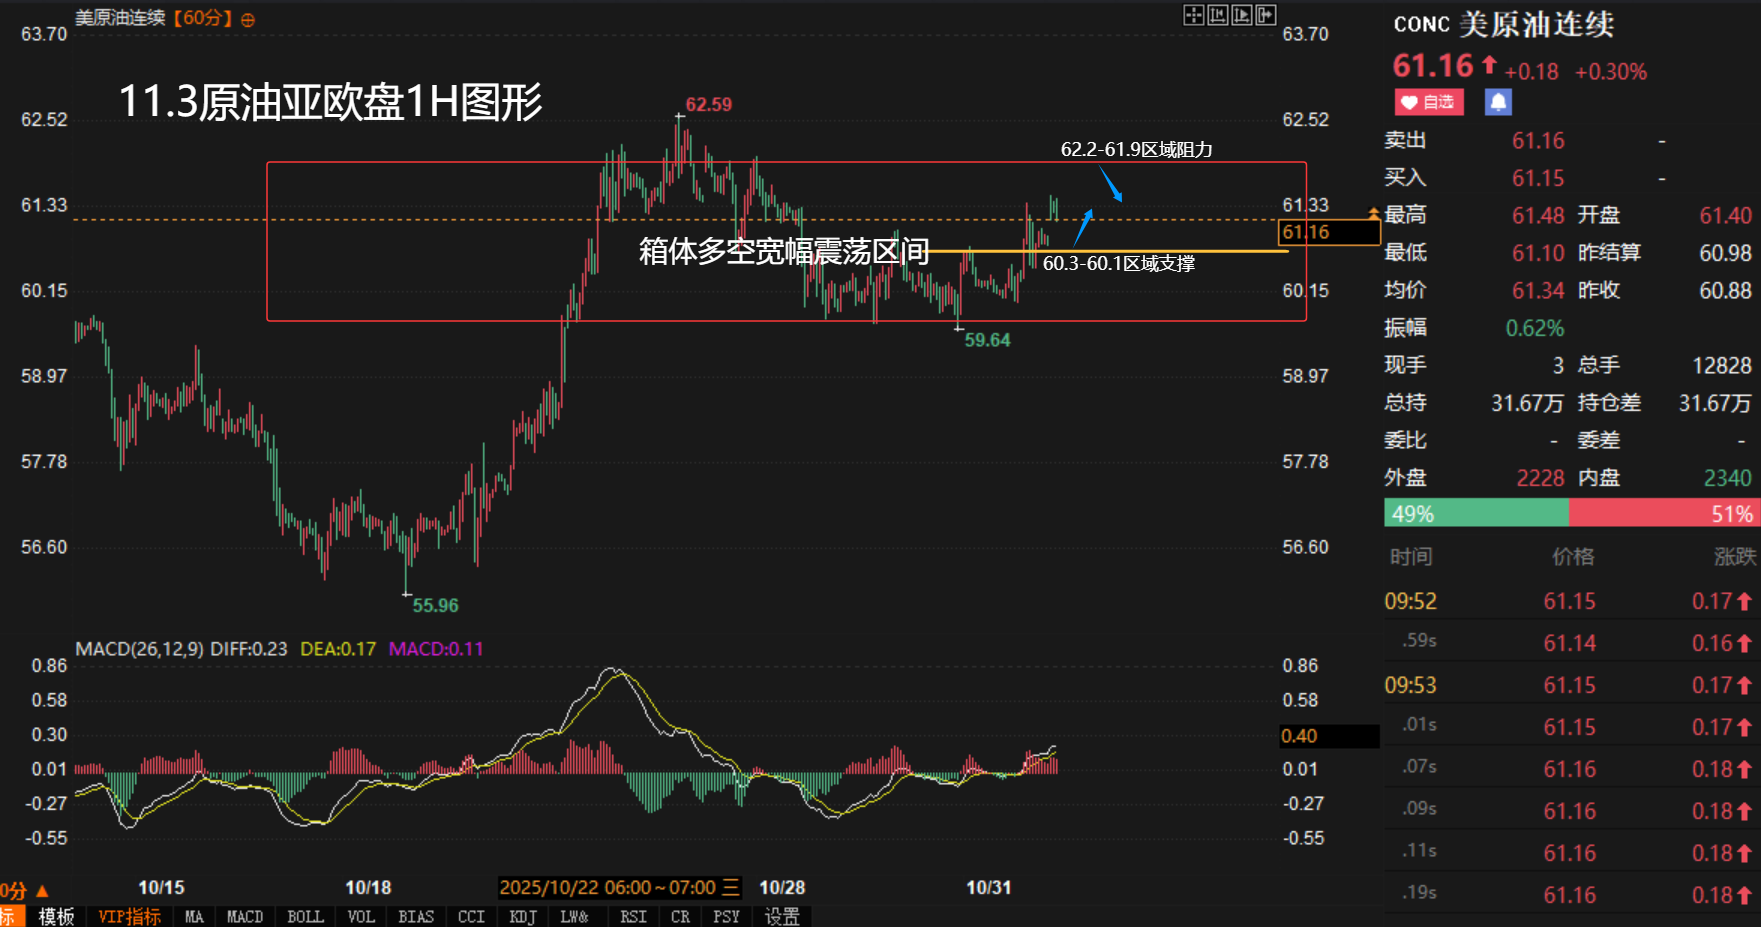This screenshot has height=927, width=1761.
Task: Toggle the 自选 favorite heart button
Action: (1428, 102)
